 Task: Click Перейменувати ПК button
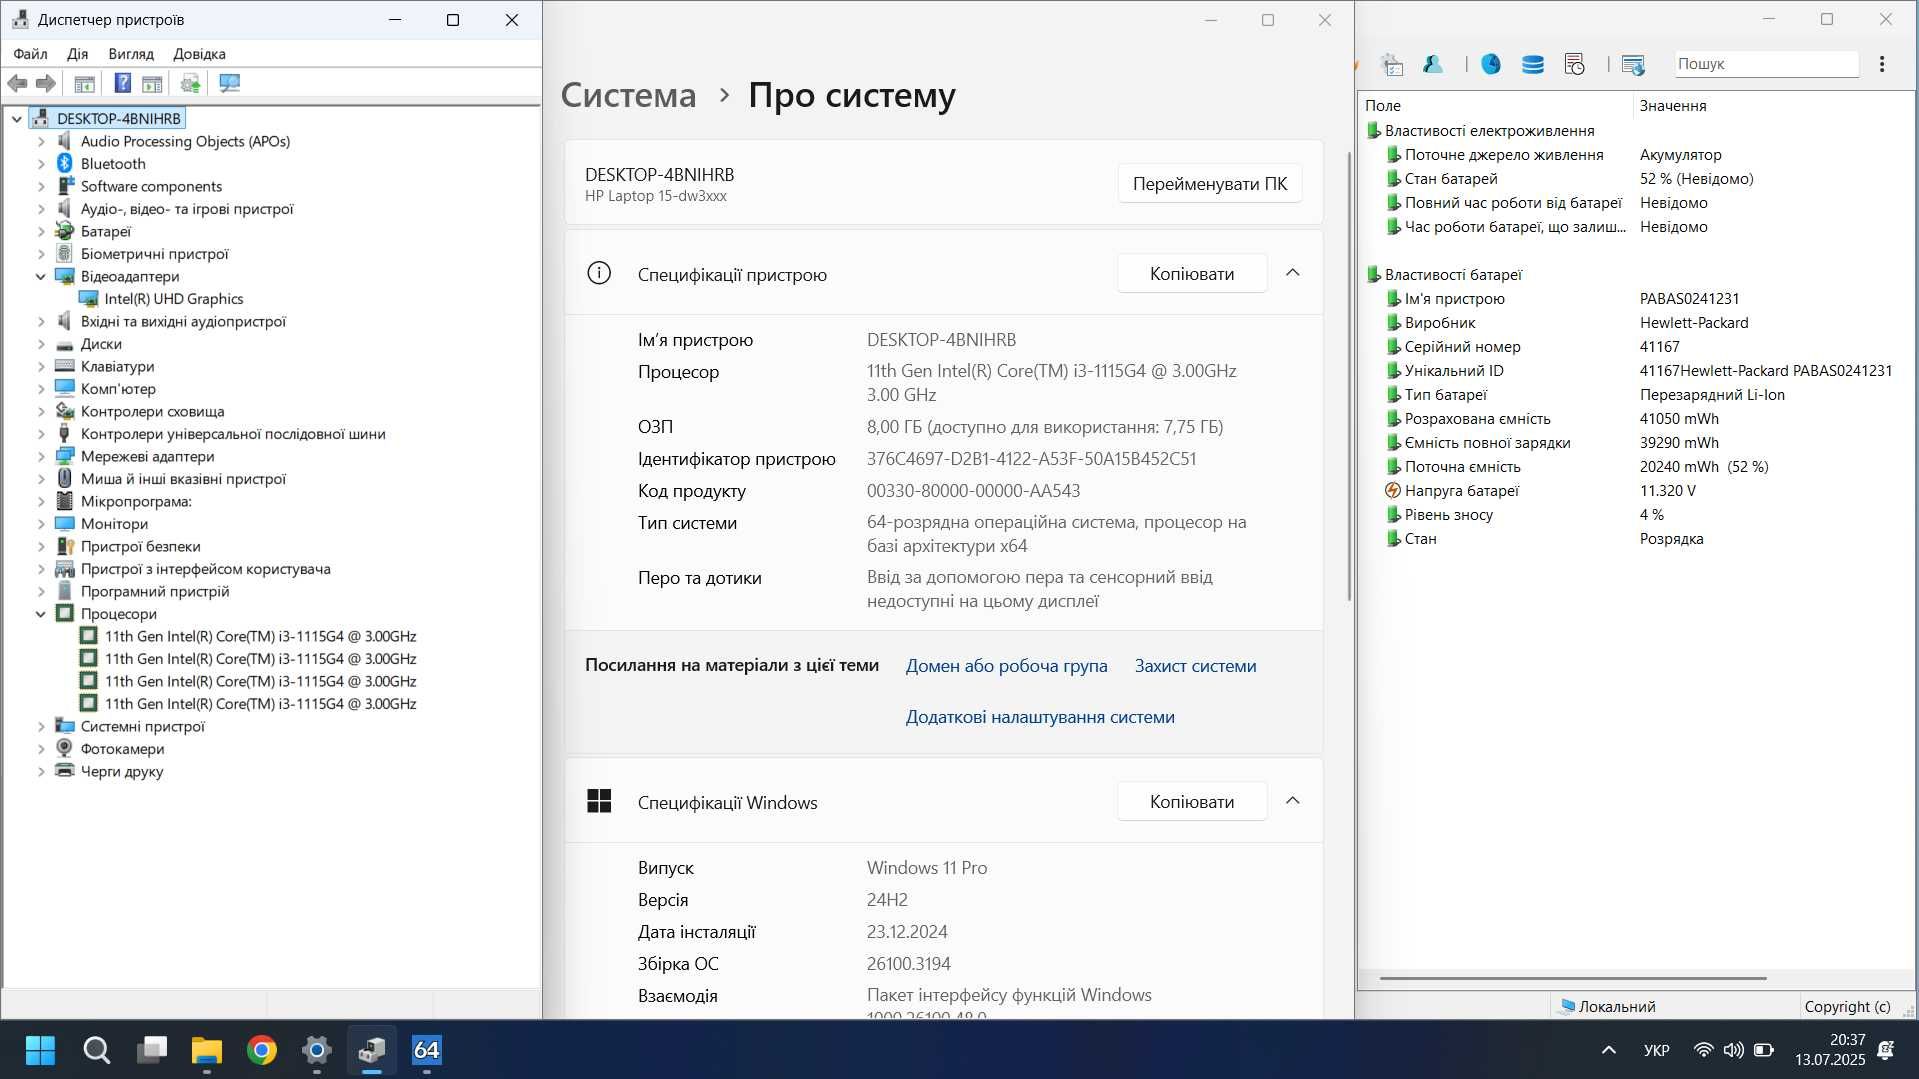coord(1210,184)
